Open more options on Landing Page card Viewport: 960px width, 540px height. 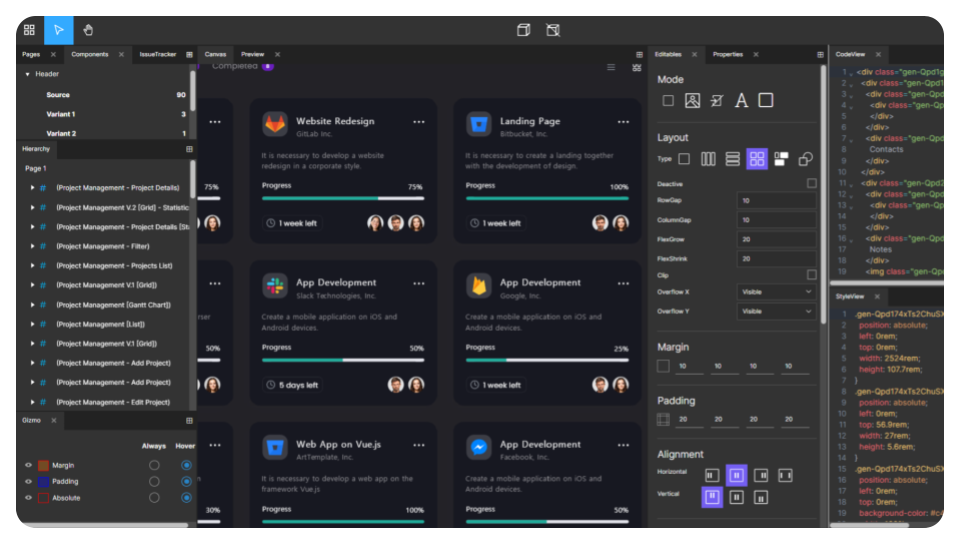point(623,122)
